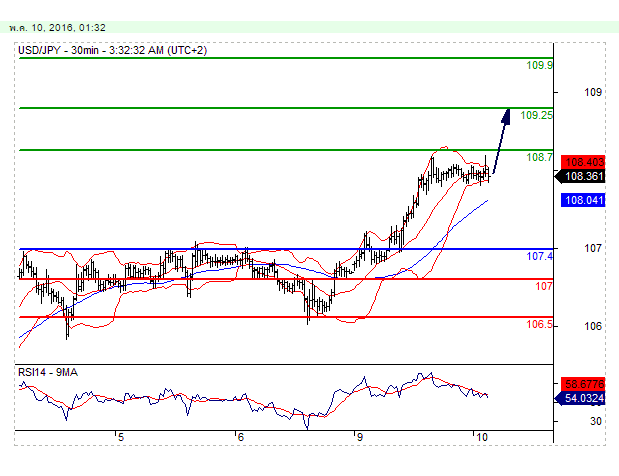Click the blue 107.4 pivot level label
This screenshot has height=476, width=619.
539,257
